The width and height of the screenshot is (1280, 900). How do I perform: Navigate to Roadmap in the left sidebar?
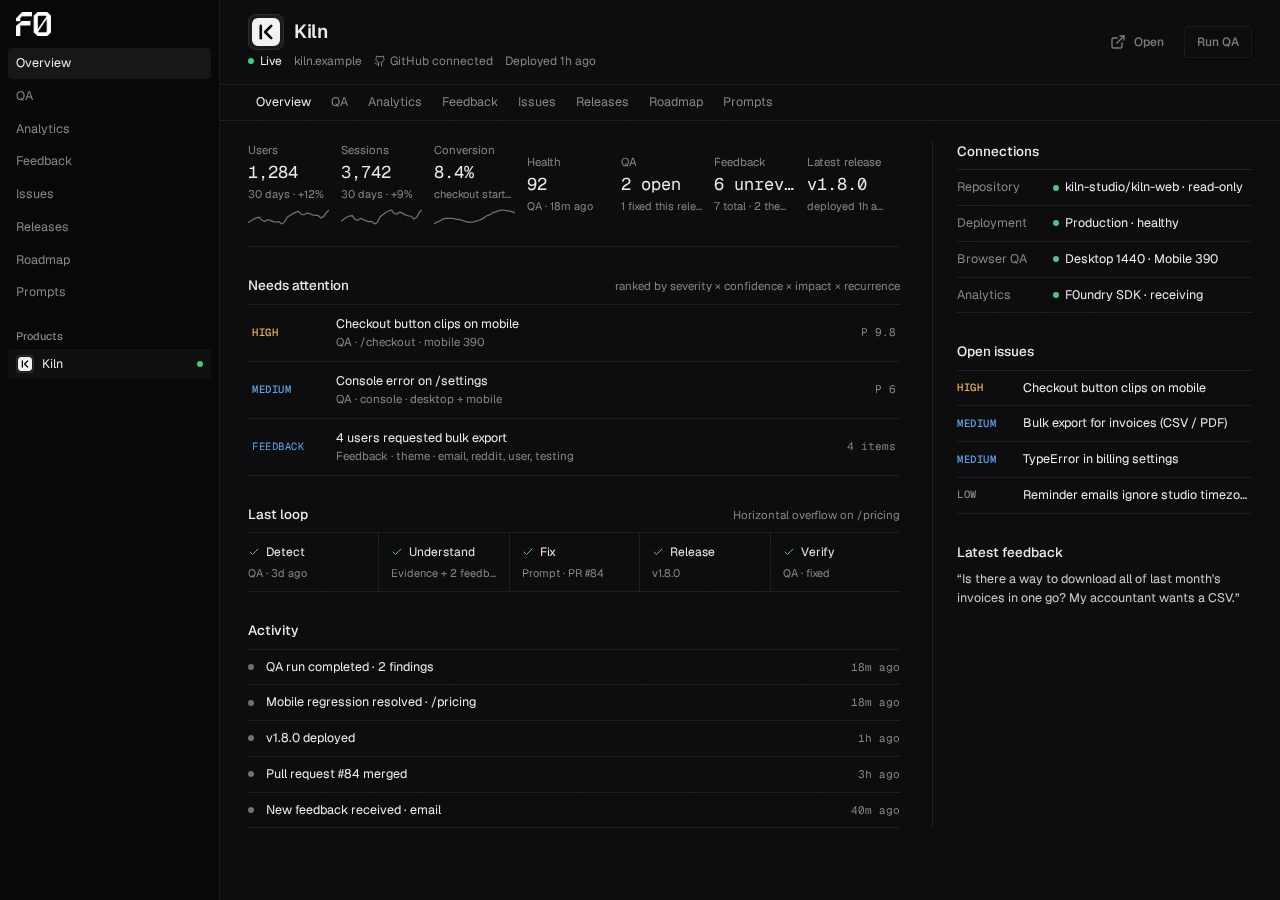pos(110,260)
